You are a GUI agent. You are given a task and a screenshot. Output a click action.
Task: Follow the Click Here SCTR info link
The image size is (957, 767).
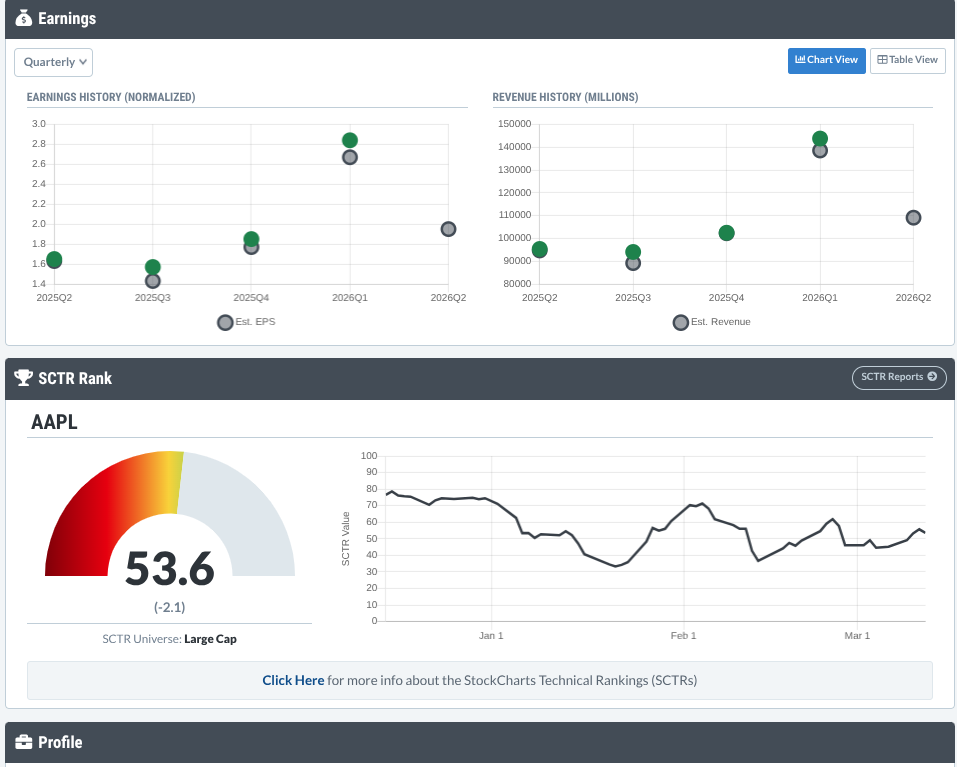(x=293, y=680)
